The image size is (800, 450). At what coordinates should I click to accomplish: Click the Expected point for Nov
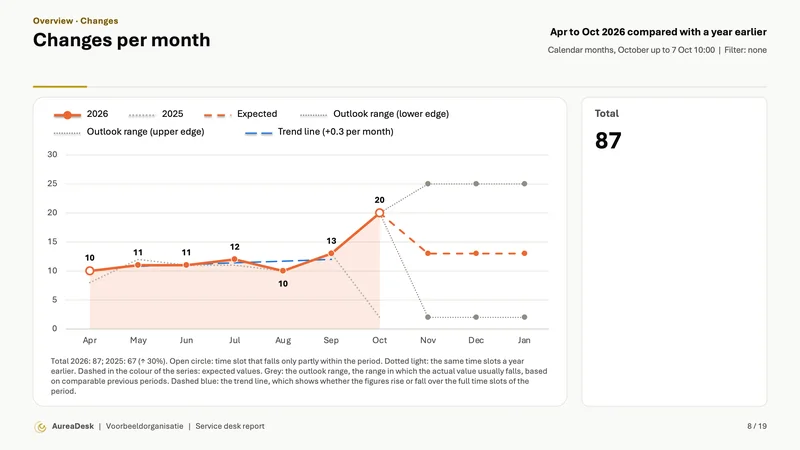coord(428,254)
